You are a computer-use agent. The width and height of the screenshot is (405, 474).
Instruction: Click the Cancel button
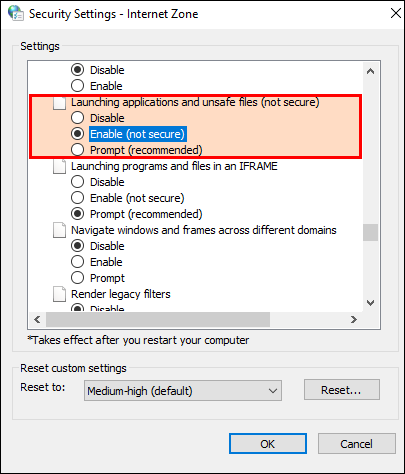356,444
